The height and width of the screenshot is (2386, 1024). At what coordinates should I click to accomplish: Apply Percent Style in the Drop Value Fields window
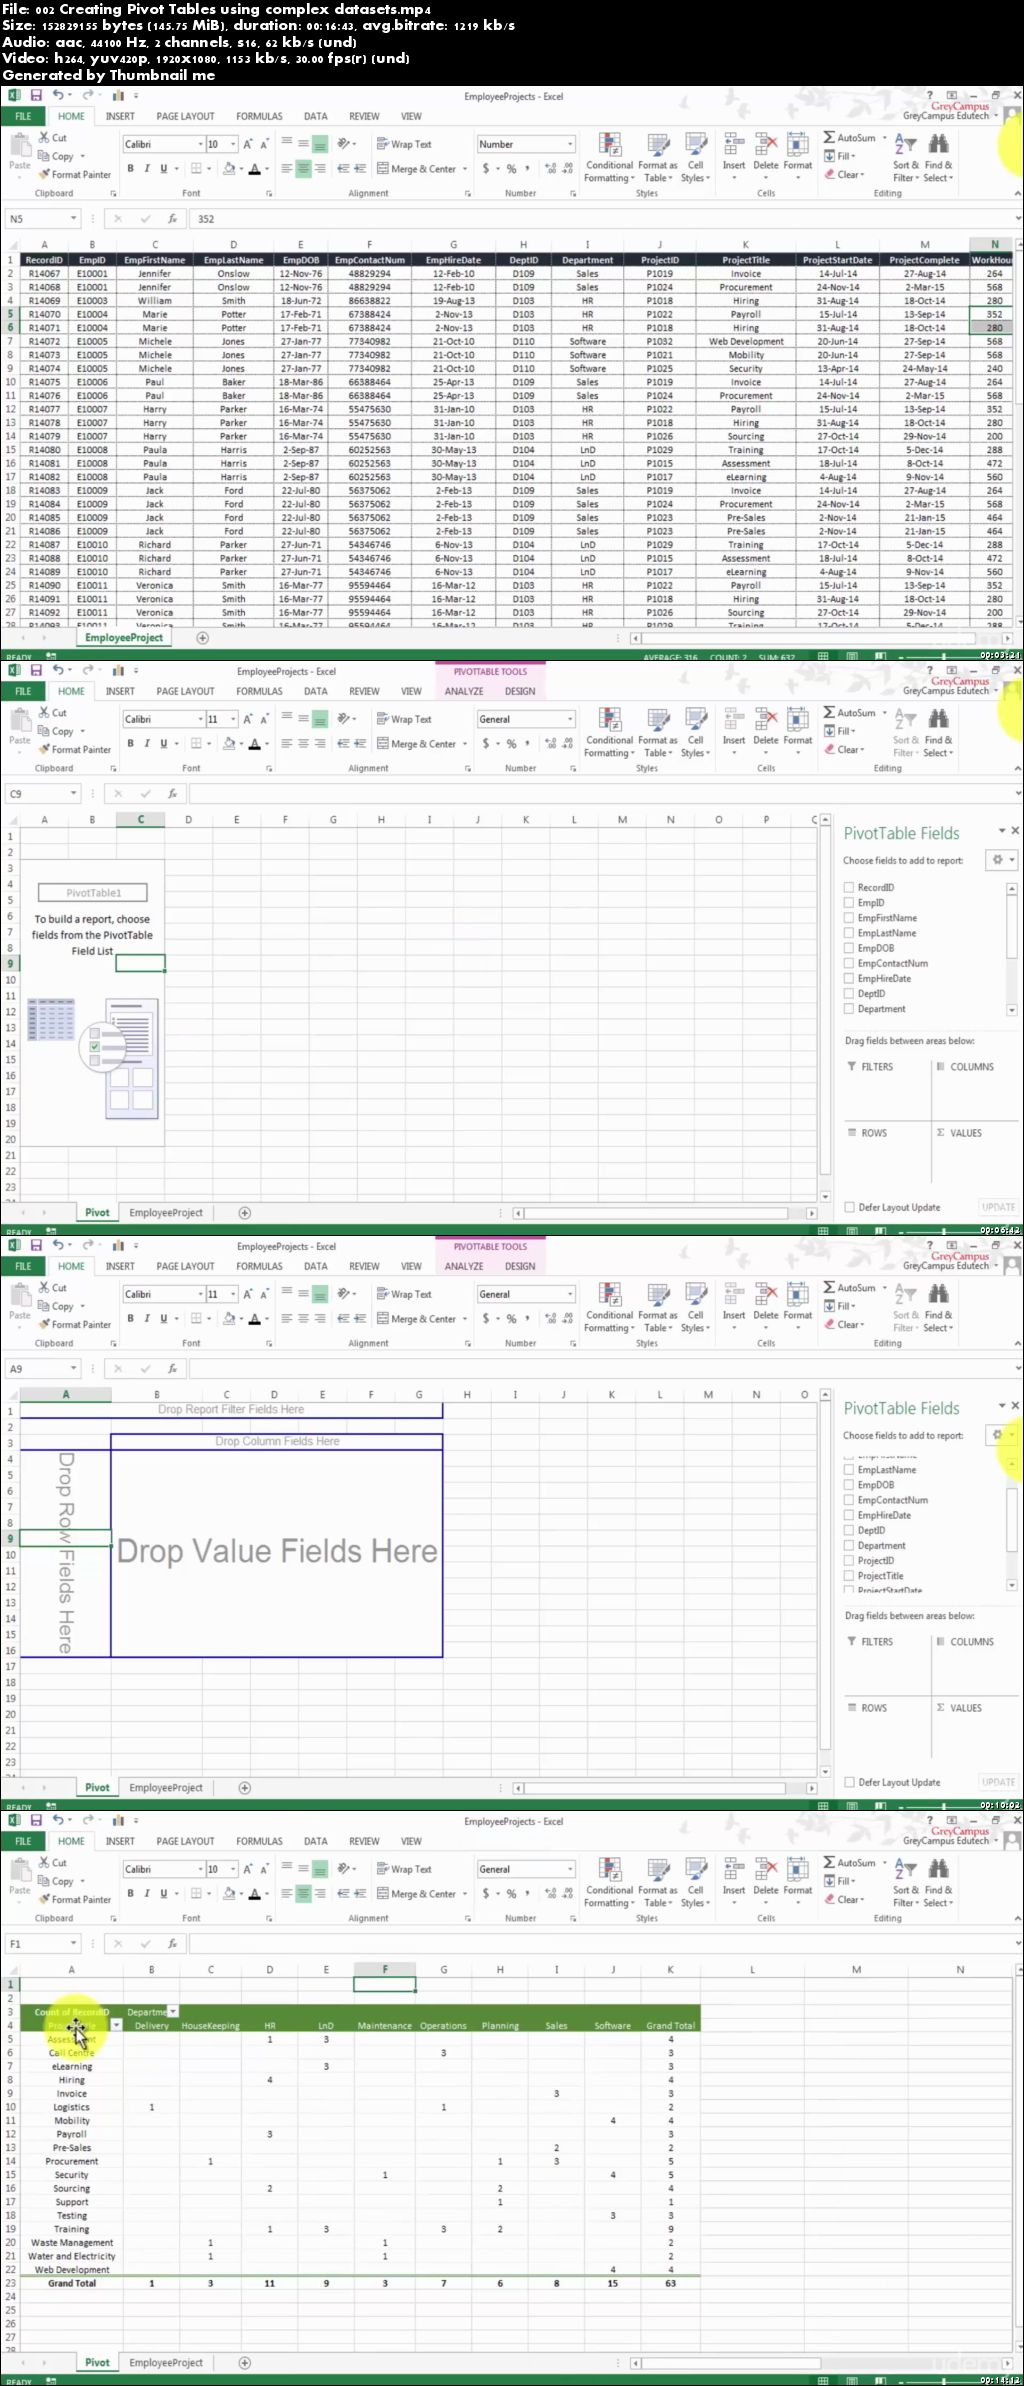(x=511, y=1319)
